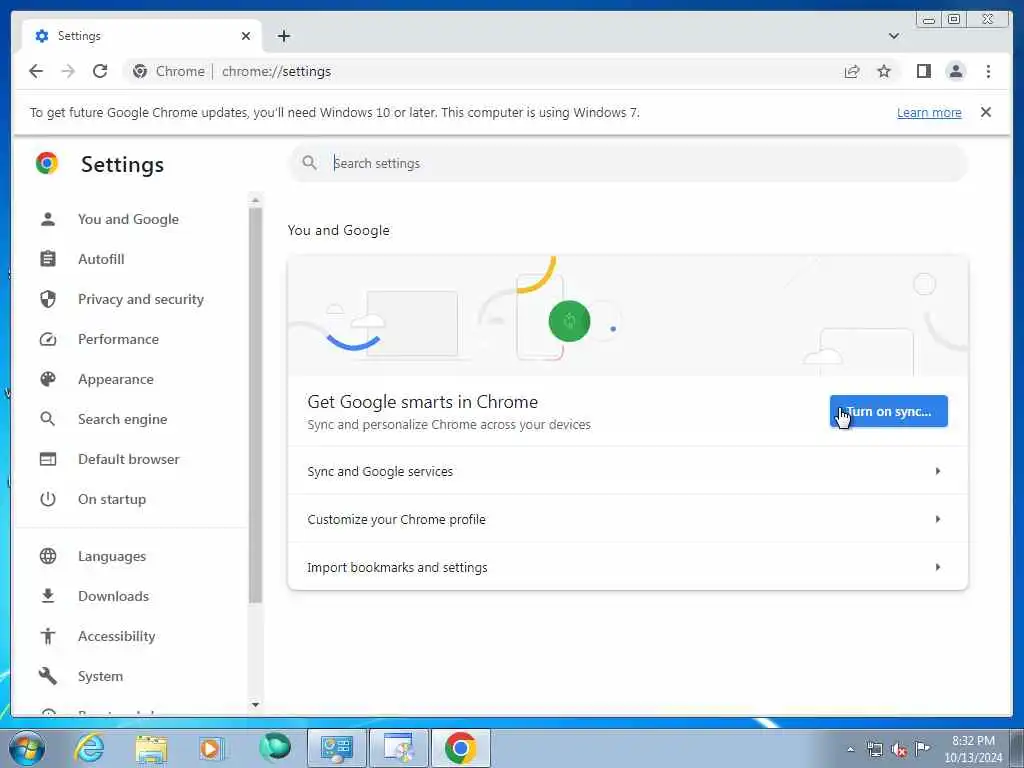This screenshot has height=768, width=1024.
Task: Click the sidebar scrollbar up arrow
Action: coord(255,200)
